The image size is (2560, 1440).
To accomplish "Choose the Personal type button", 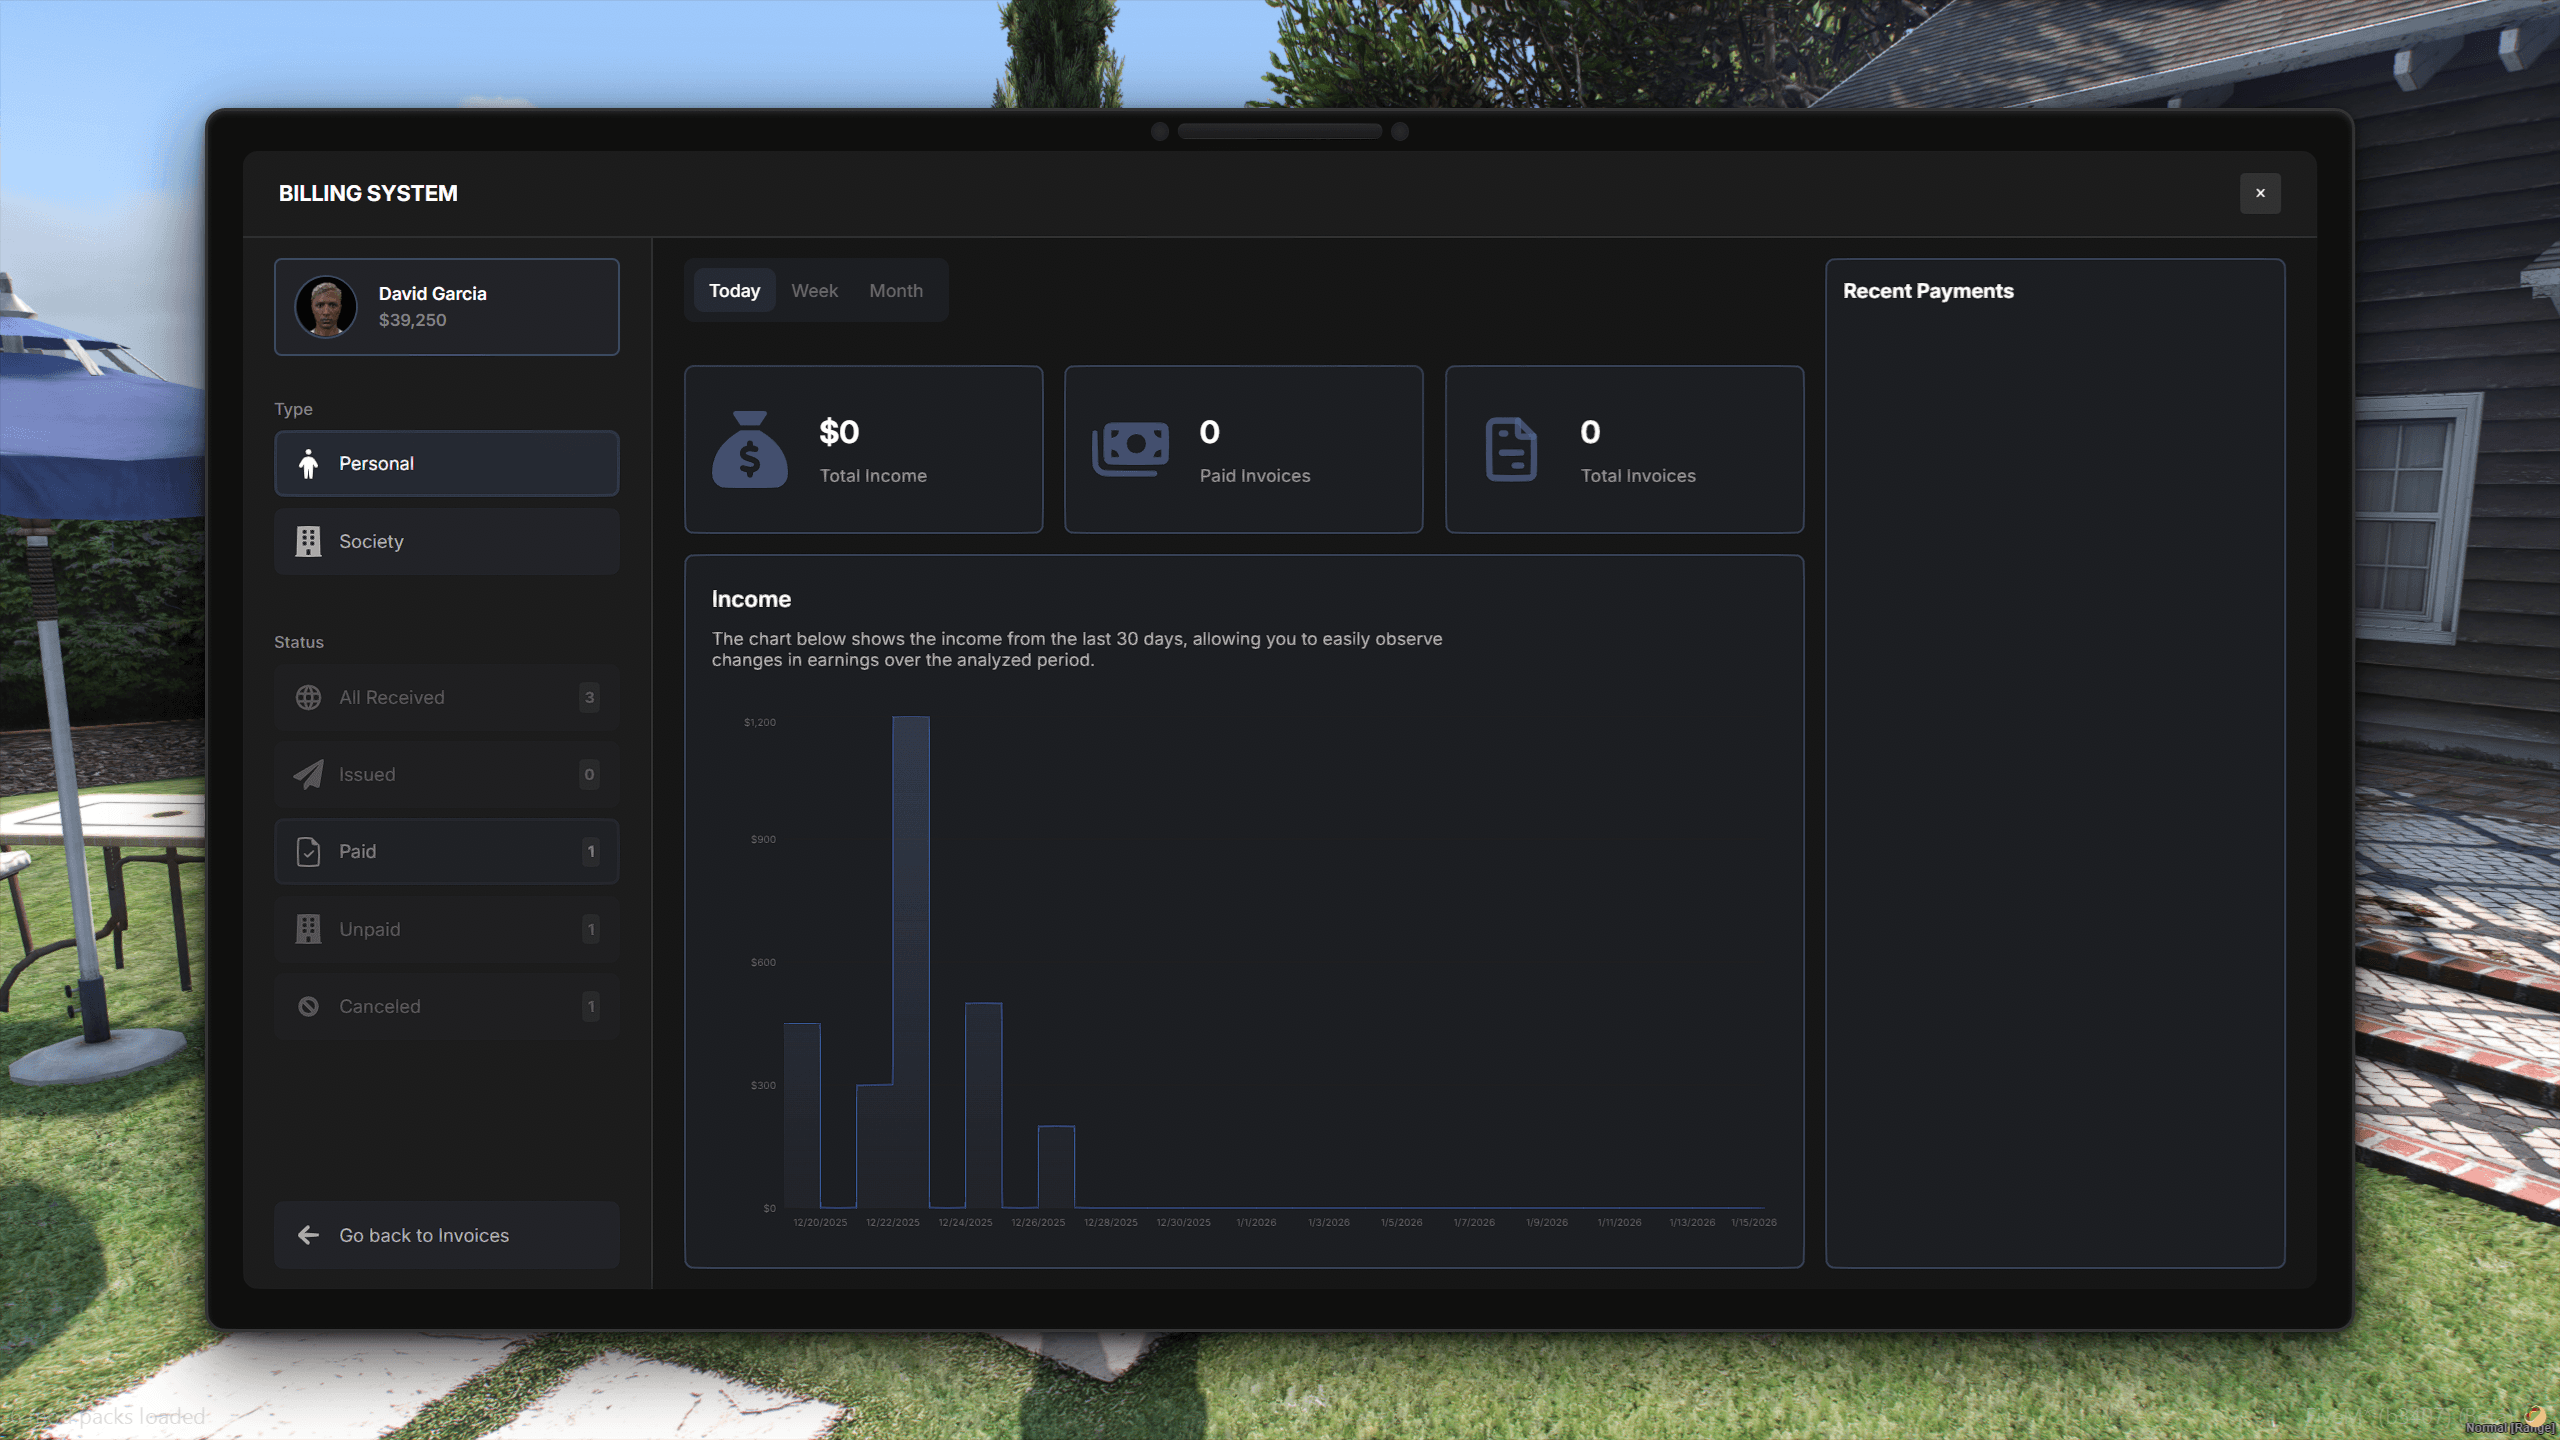I will point(447,463).
